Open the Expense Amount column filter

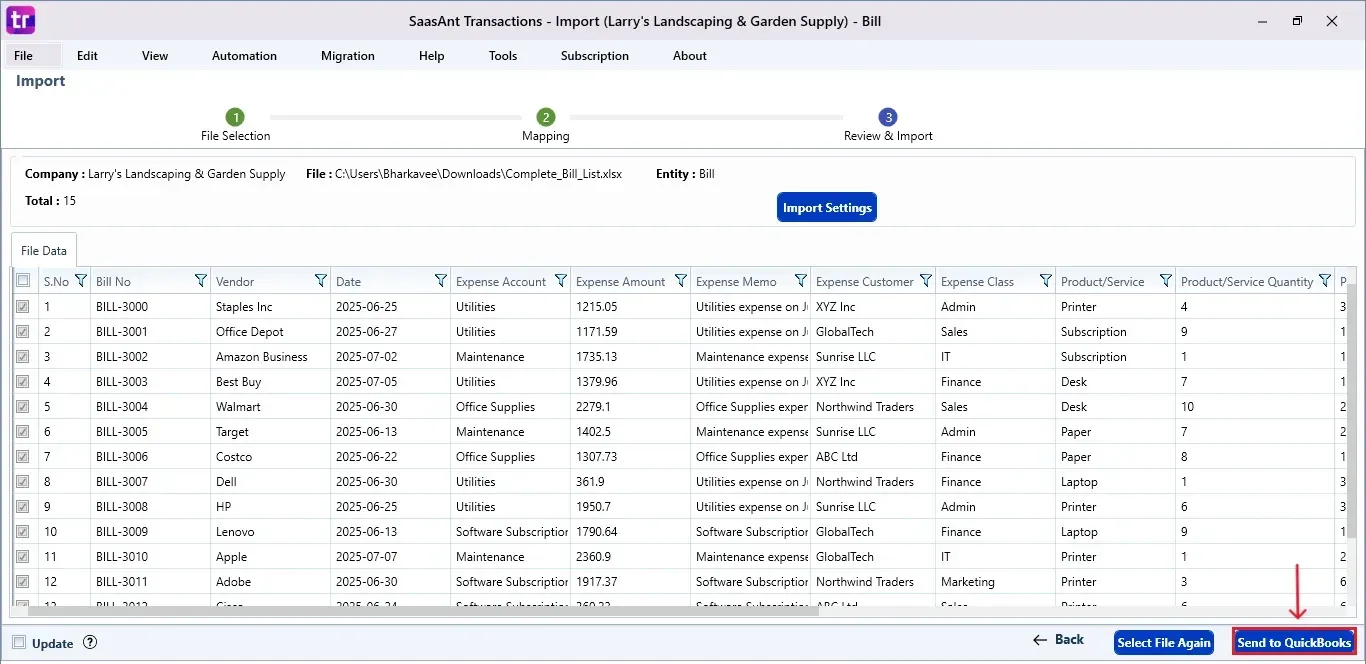click(x=681, y=281)
